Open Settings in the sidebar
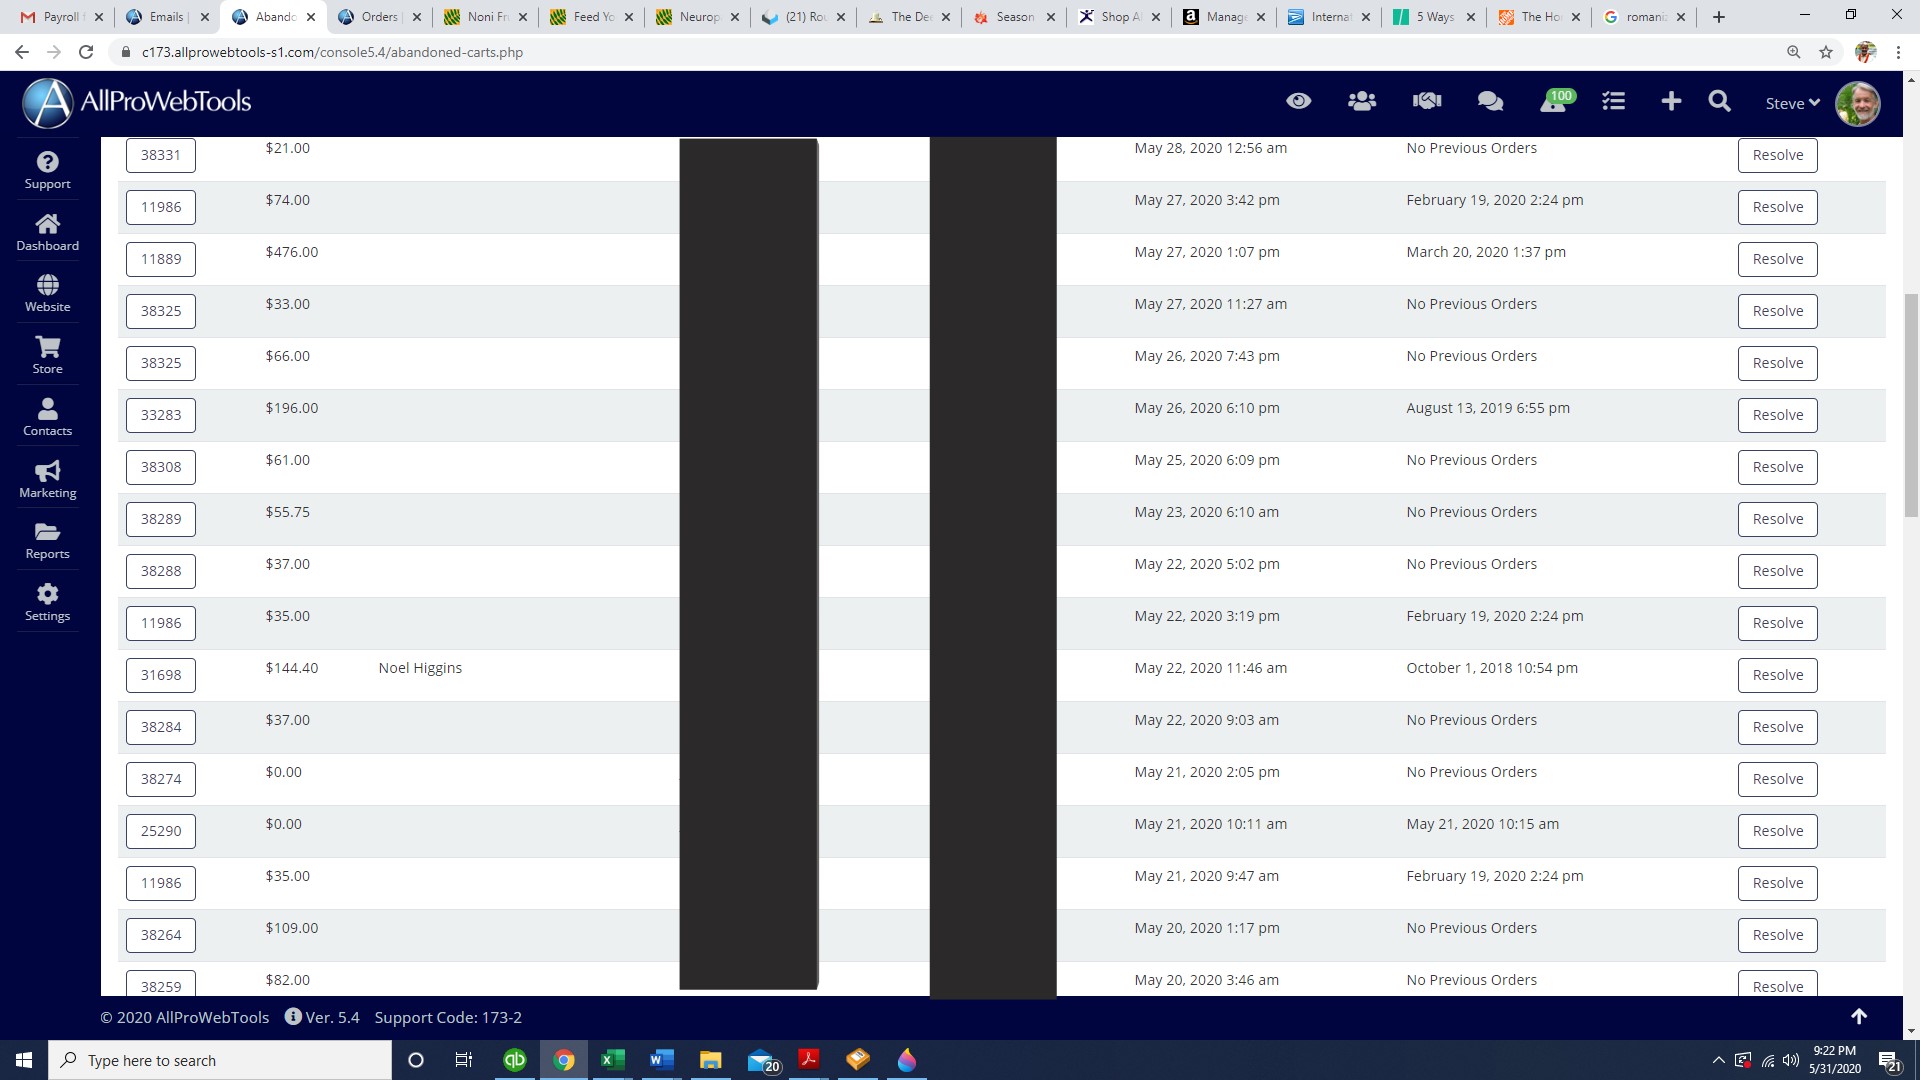 point(47,603)
